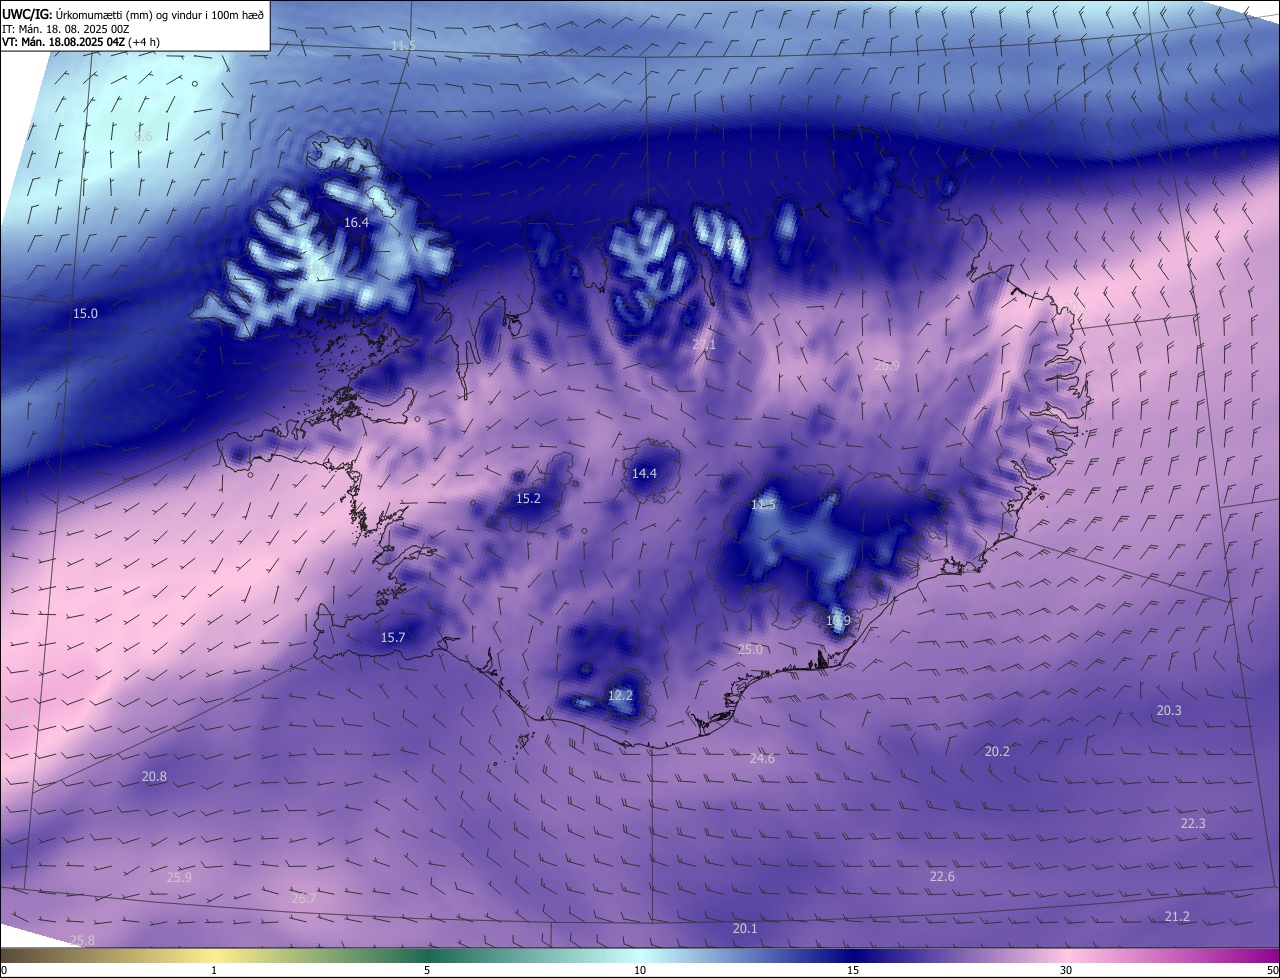This screenshot has width=1280, height=978.
Task: Click the 16.9 value on the southeast glacier
Action: pyautogui.click(x=838, y=621)
